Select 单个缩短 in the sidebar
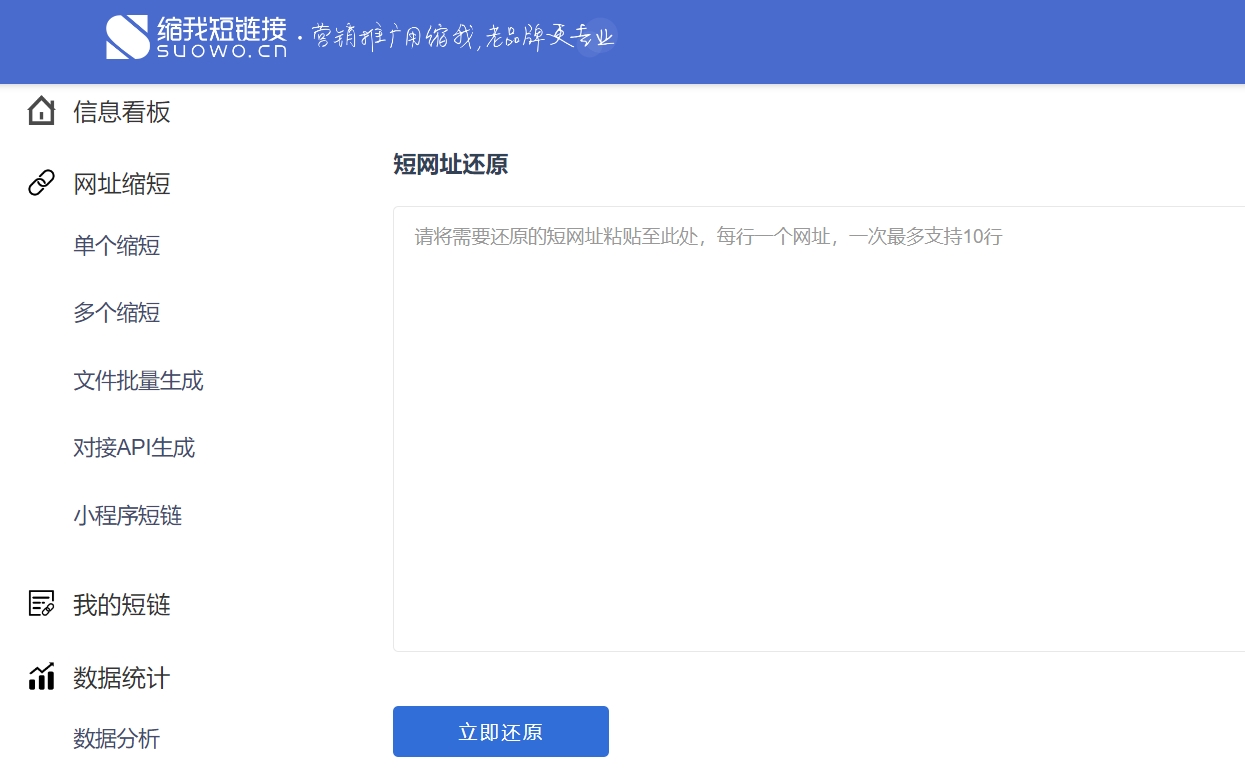 [116, 246]
